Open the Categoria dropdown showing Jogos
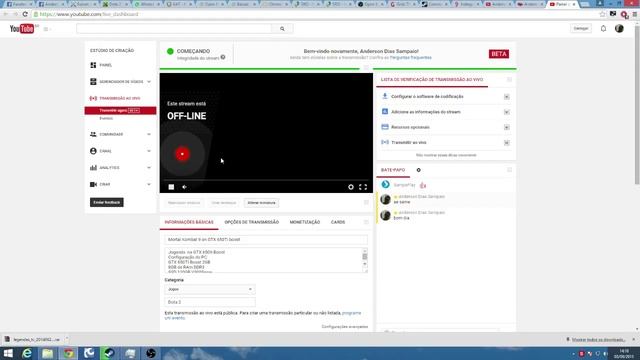Screen dimensions: 640x360 point(210,289)
